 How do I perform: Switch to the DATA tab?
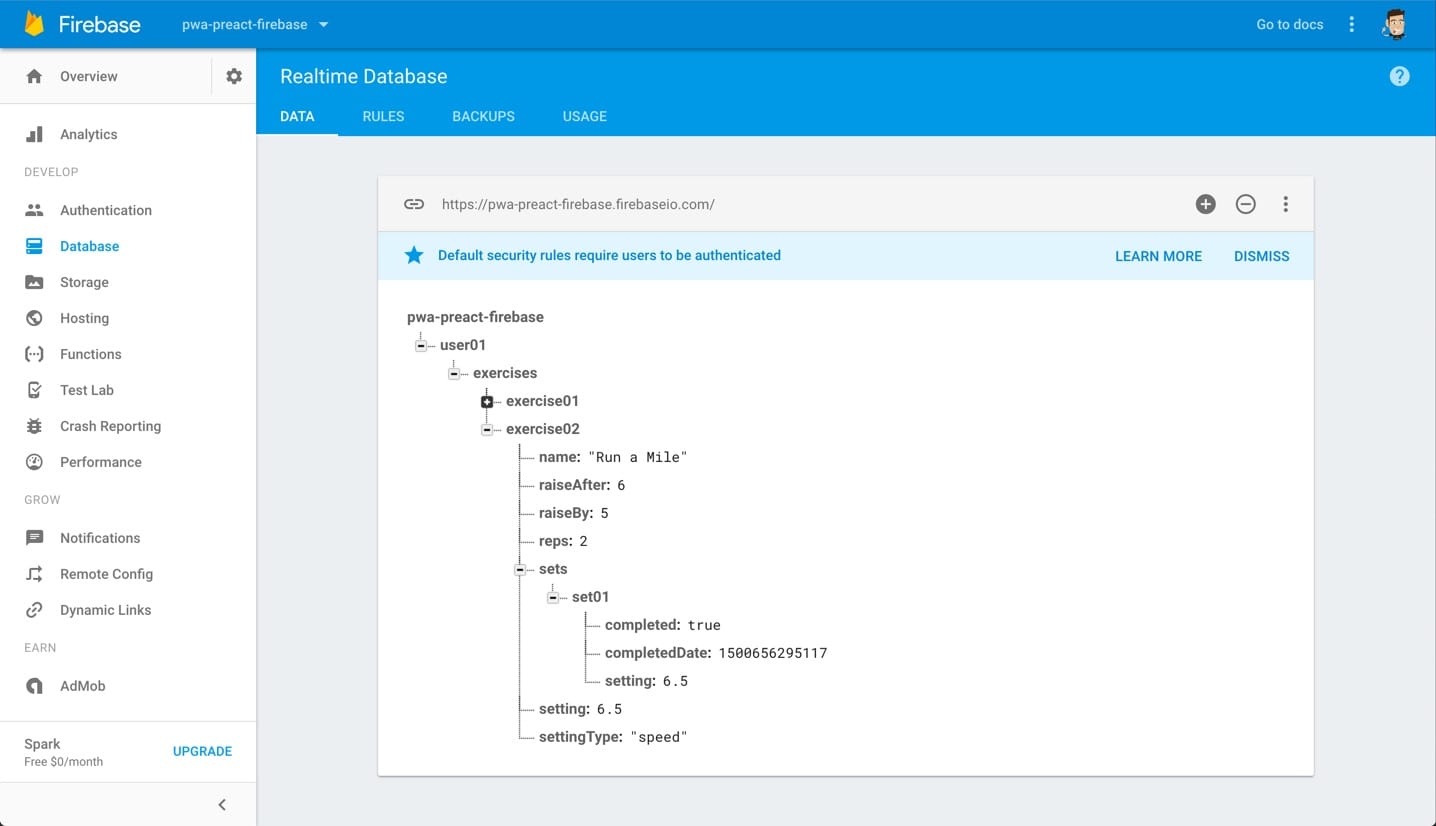pos(297,116)
